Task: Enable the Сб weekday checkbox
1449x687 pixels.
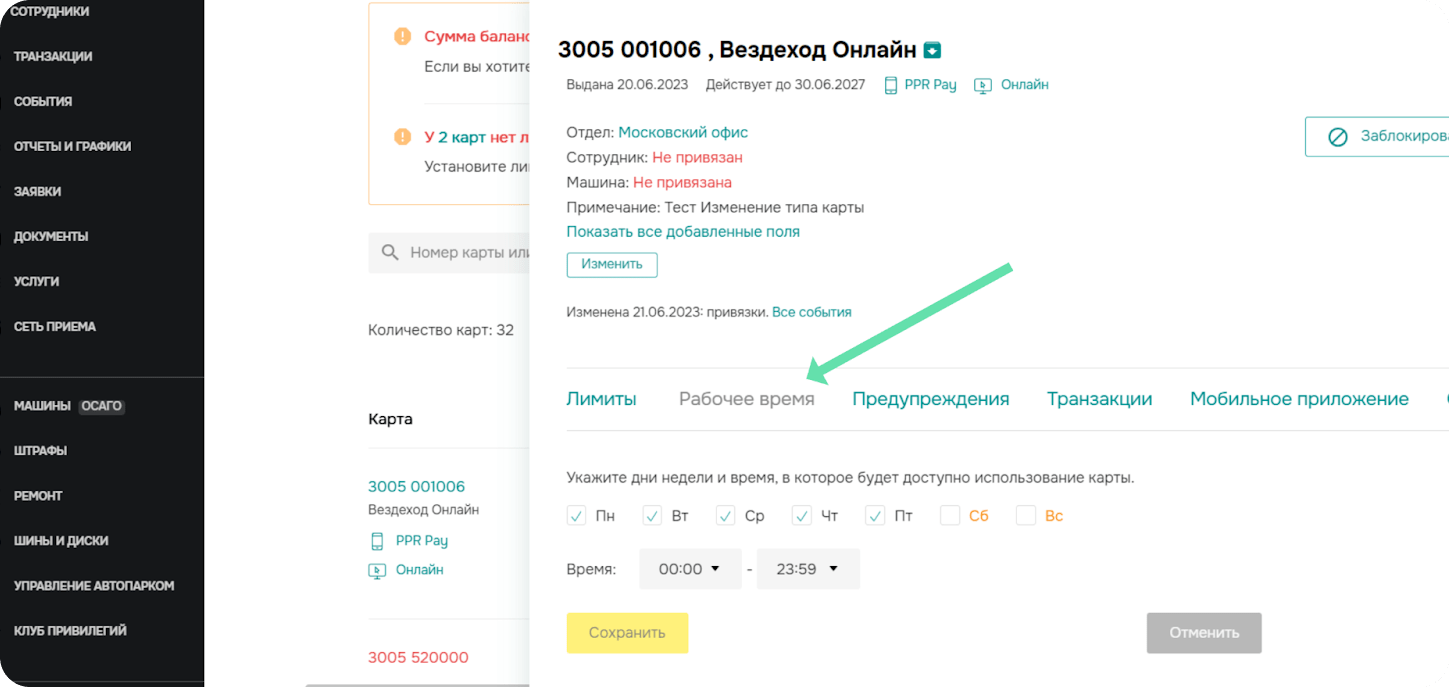Action: [x=950, y=516]
